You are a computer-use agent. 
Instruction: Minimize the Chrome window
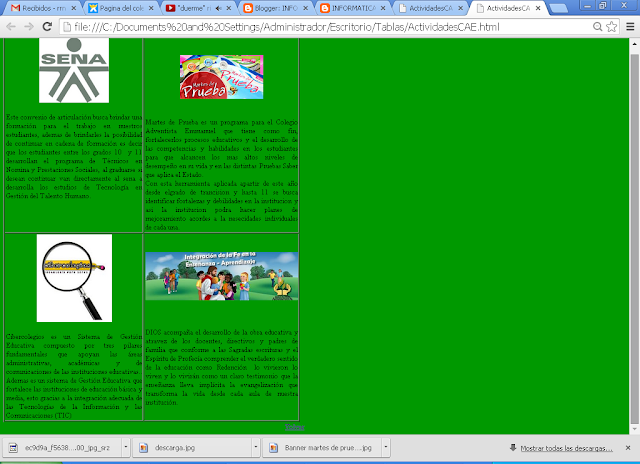[x=587, y=6]
